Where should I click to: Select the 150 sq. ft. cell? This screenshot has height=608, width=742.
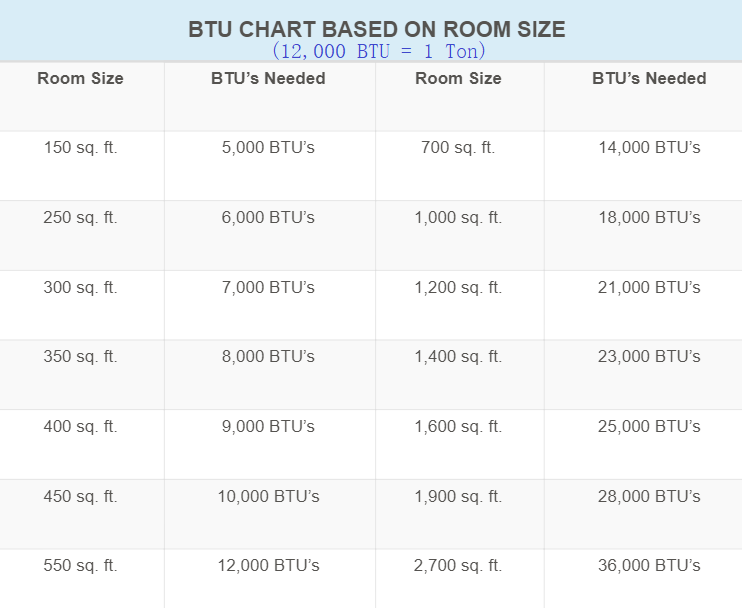point(81,148)
